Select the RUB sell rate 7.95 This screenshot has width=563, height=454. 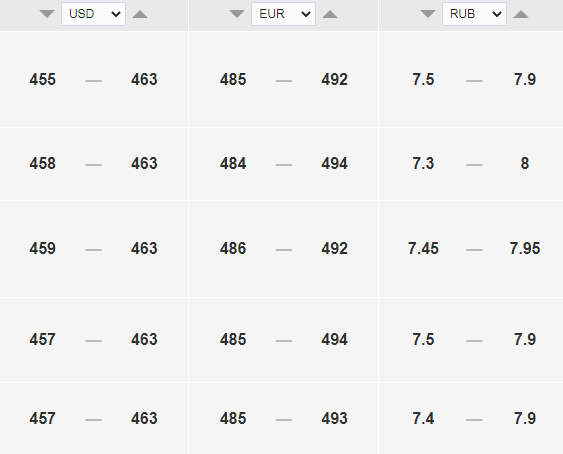point(525,248)
